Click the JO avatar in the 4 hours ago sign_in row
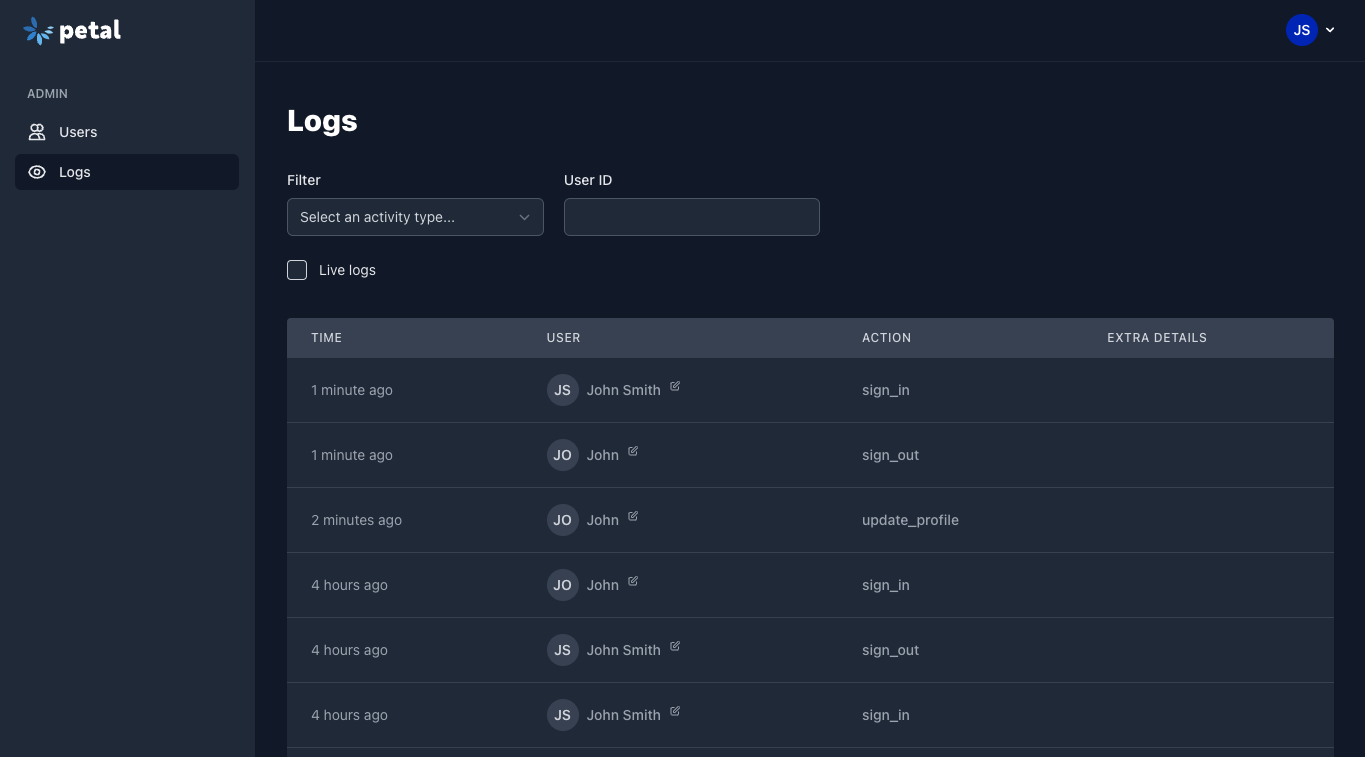Screen dimensions: 1365x757 [562, 585]
